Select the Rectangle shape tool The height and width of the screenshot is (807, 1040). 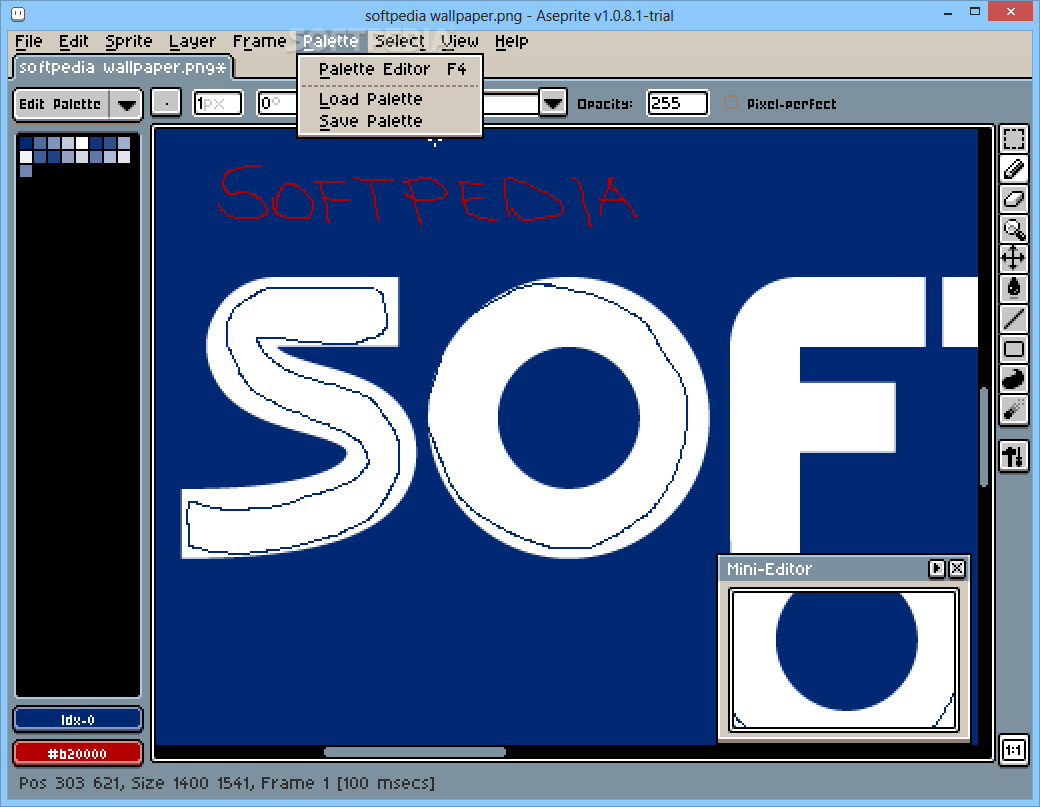(x=1013, y=349)
